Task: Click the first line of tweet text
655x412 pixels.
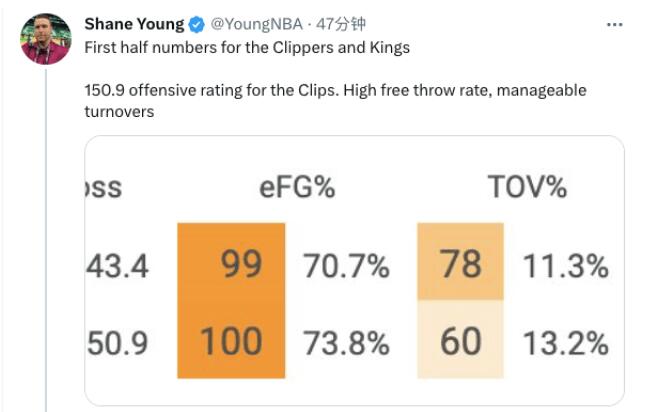Action: pos(247,47)
